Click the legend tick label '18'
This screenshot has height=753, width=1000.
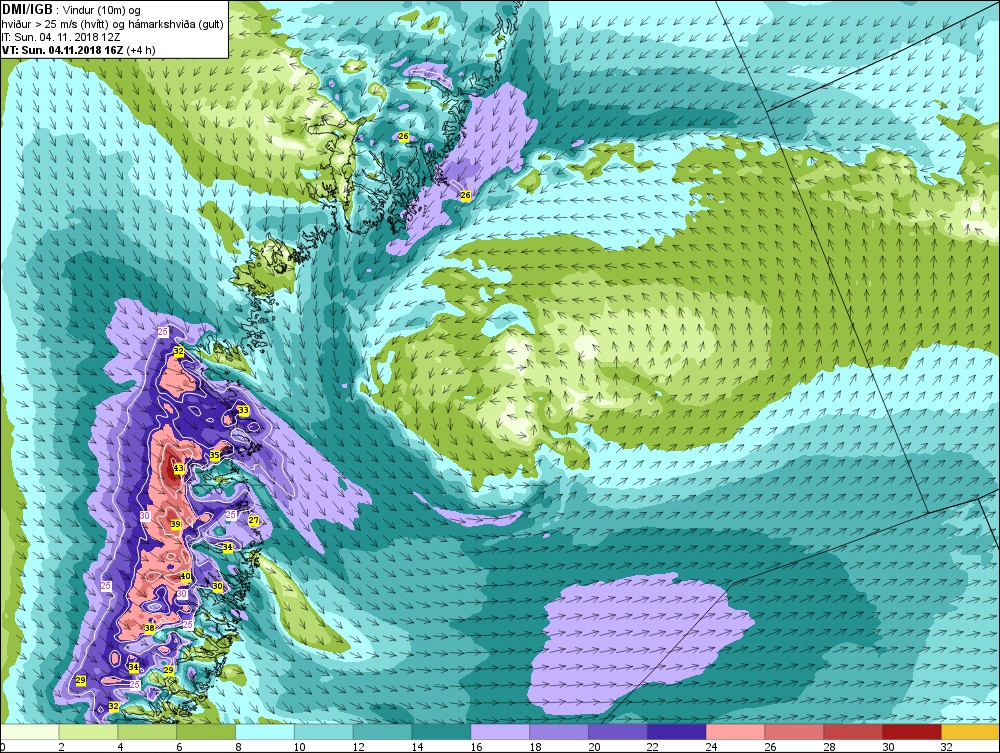534,747
